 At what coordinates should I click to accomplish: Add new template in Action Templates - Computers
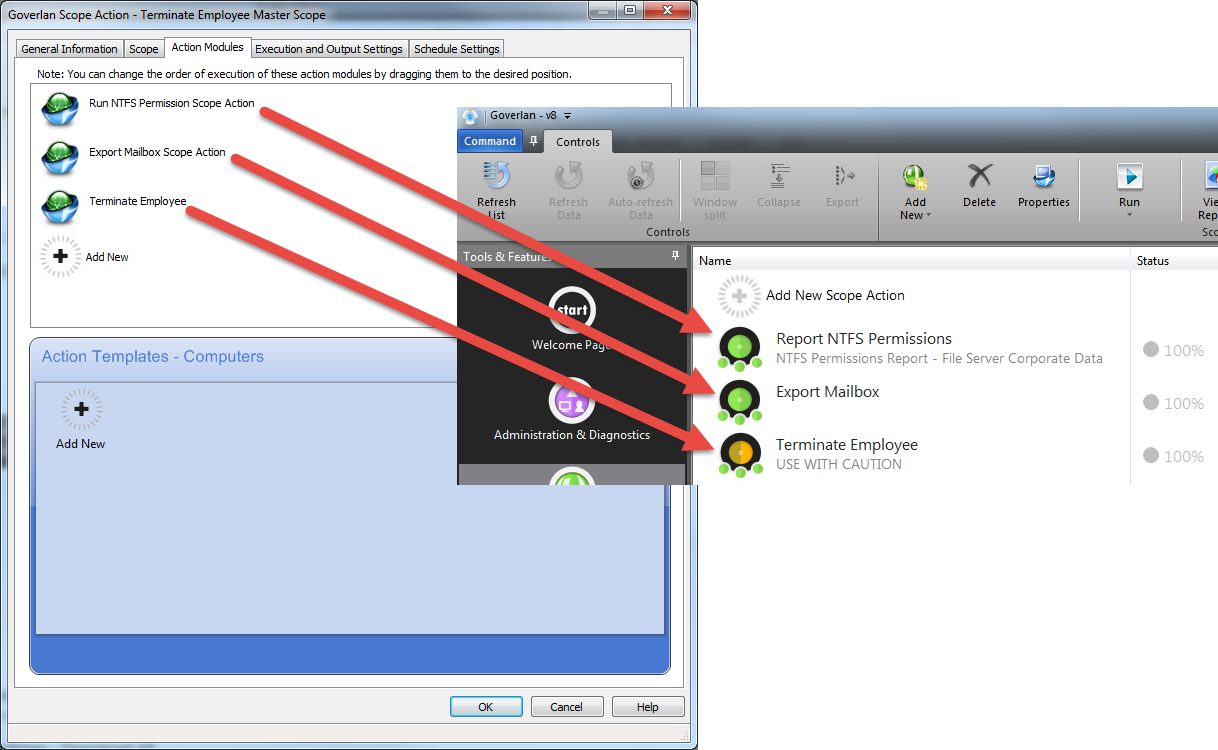tap(81, 409)
